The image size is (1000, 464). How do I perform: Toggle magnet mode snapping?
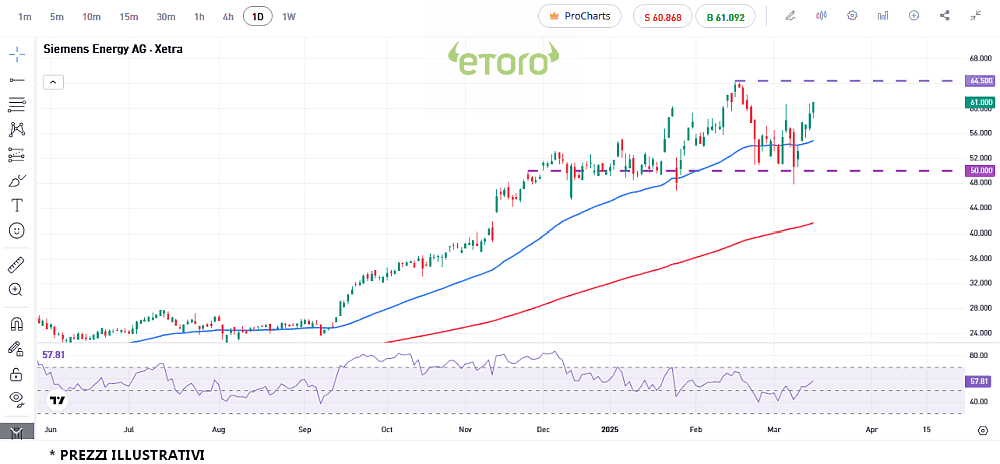click(x=17, y=324)
